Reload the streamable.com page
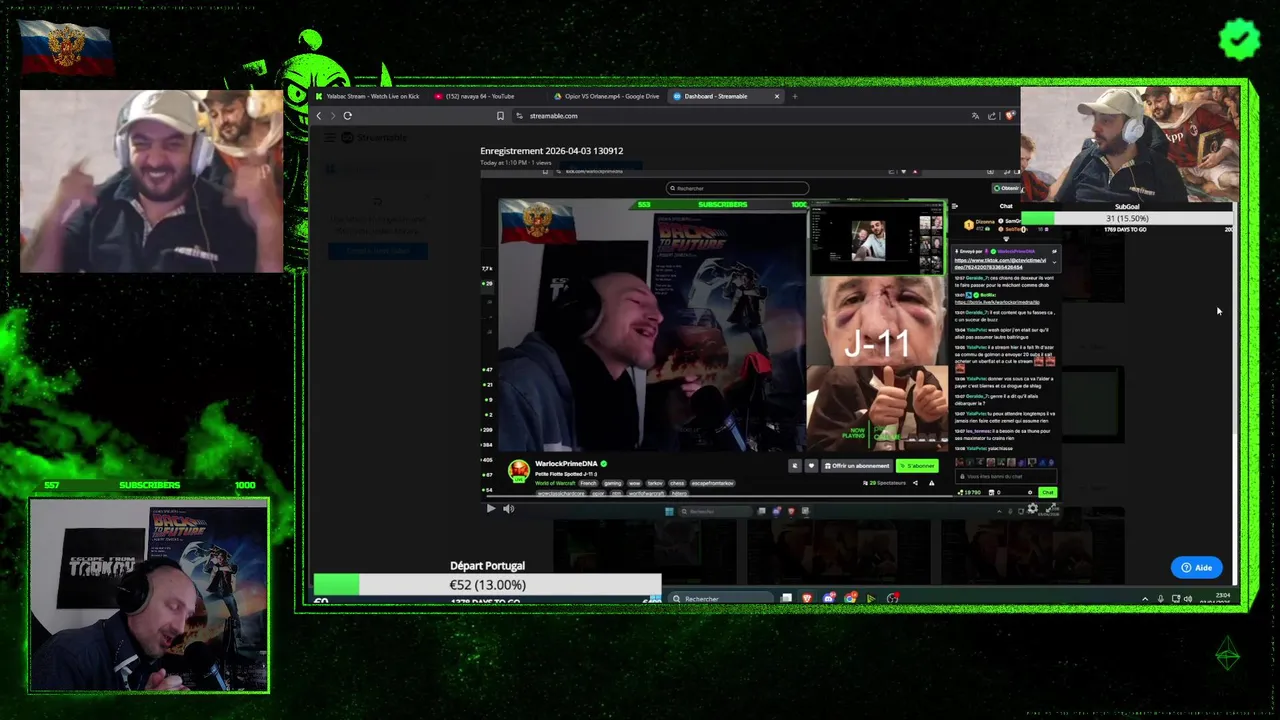This screenshot has height=720, width=1280. click(x=347, y=115)
